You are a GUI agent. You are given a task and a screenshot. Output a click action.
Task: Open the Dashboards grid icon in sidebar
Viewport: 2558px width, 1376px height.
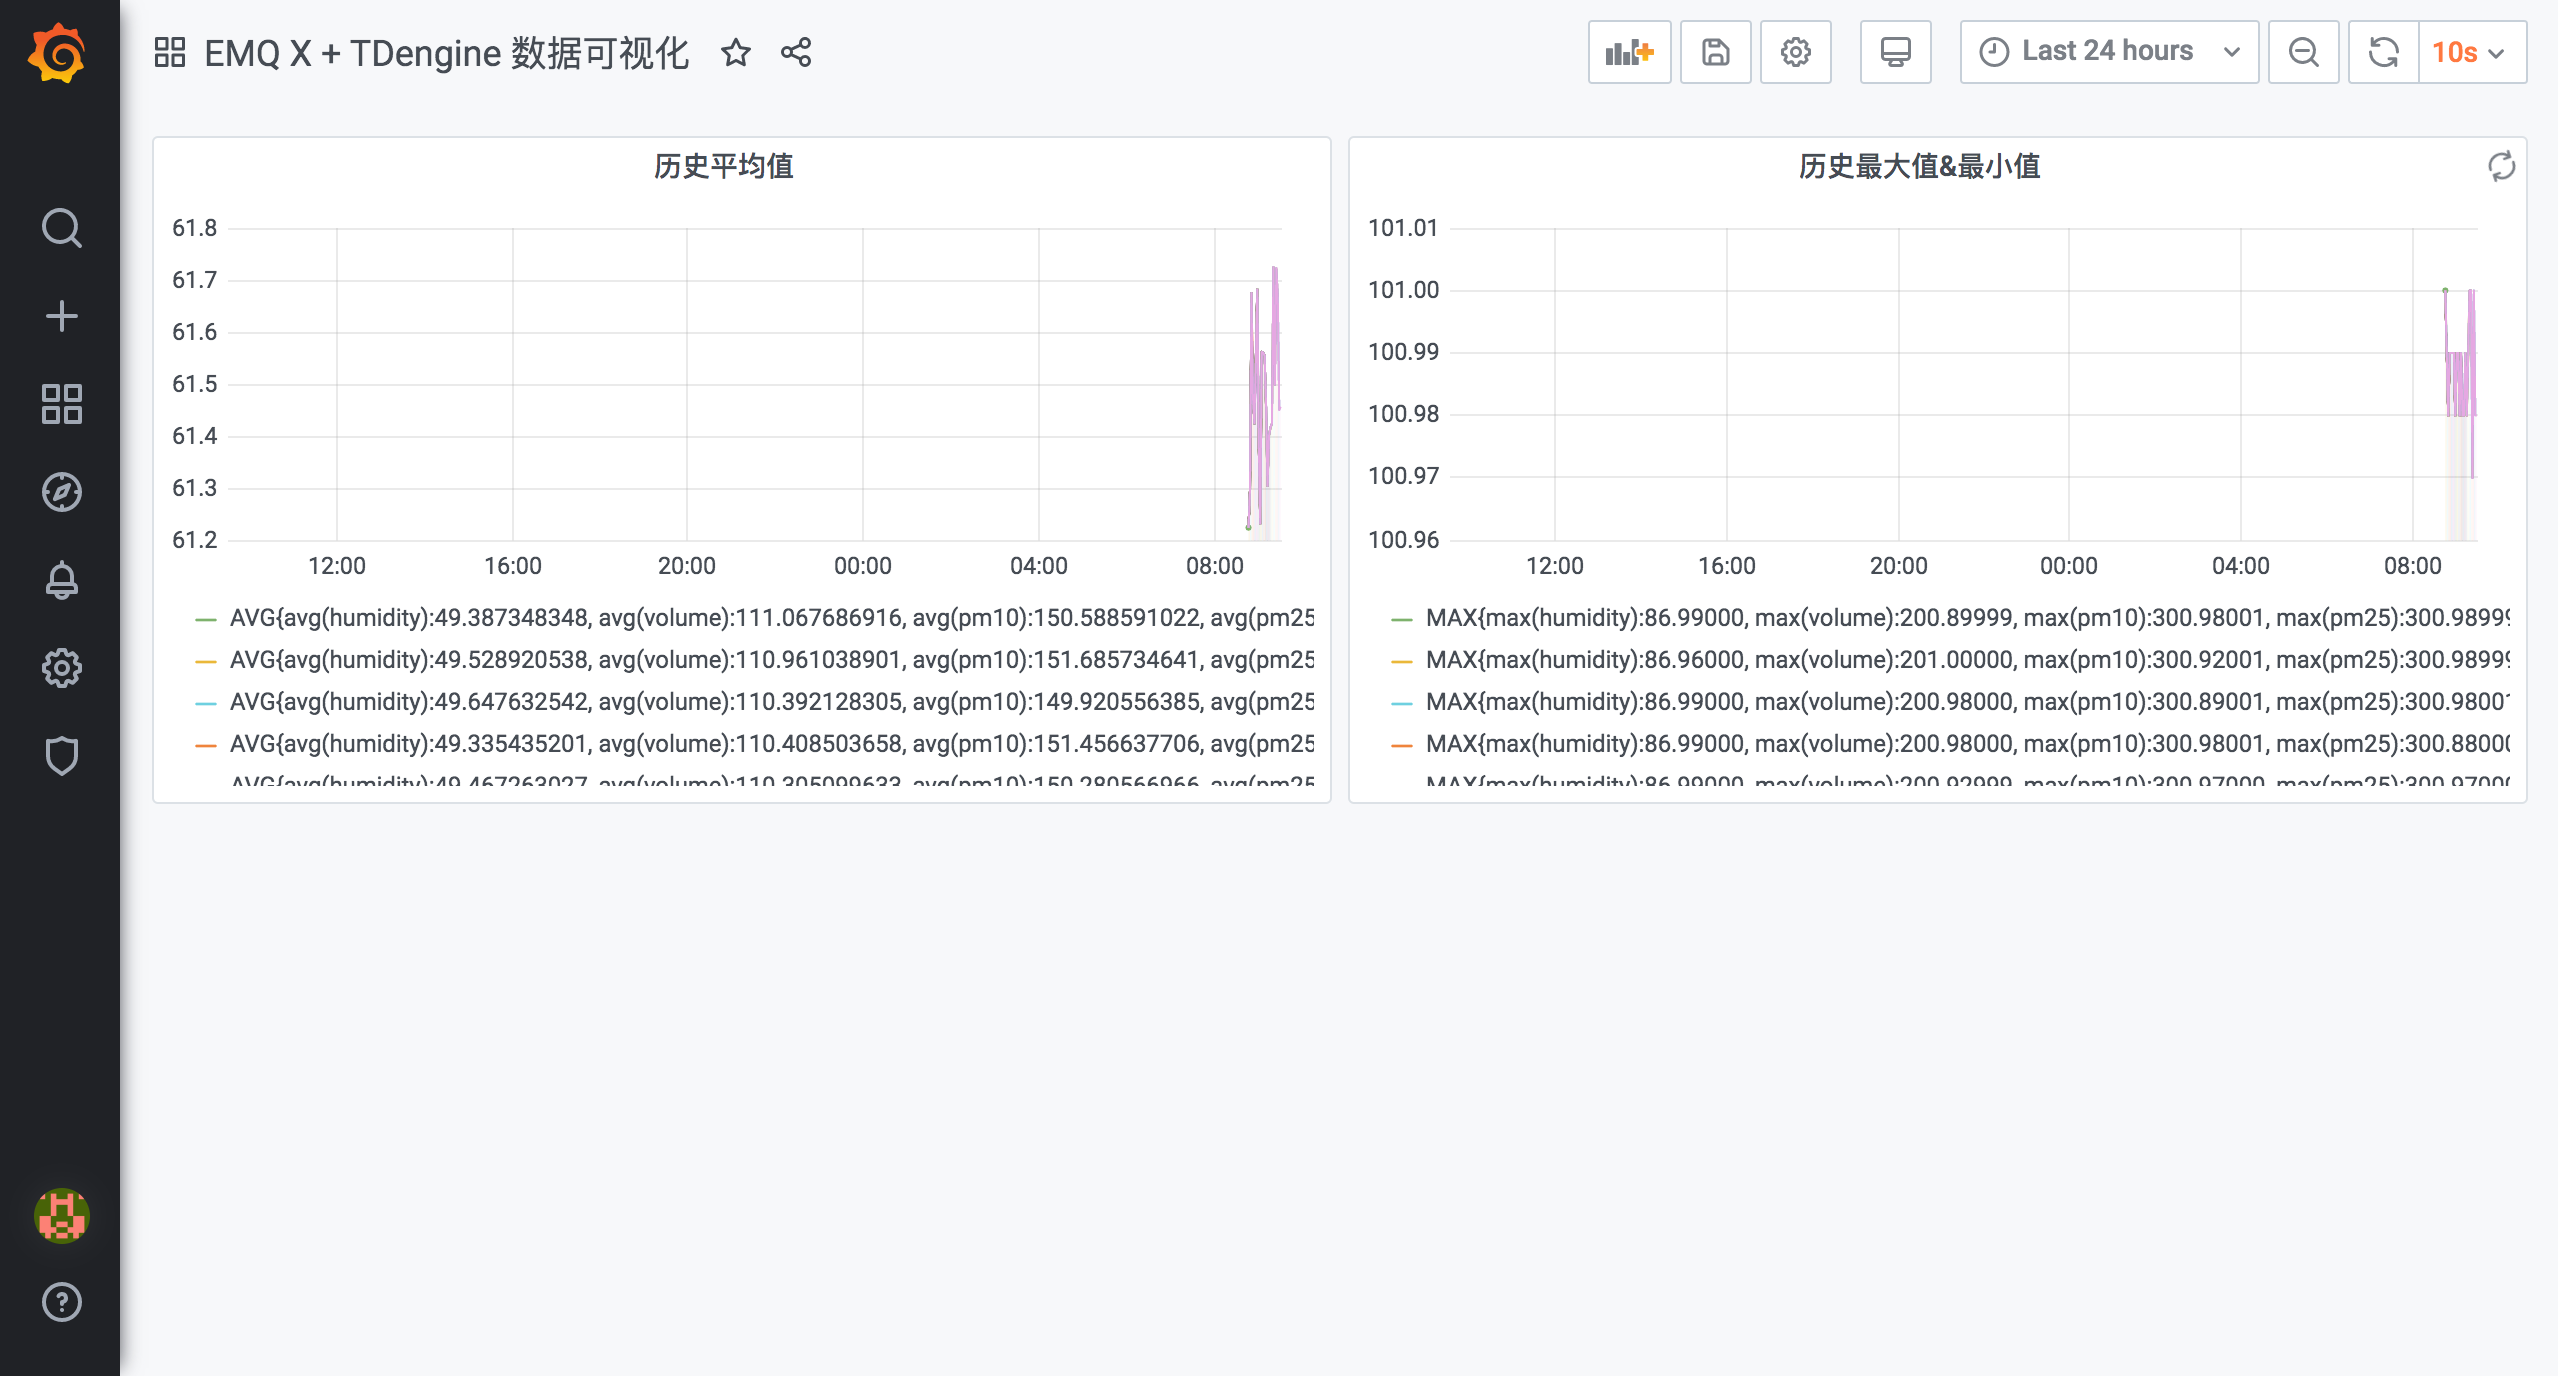pos(61,404)
